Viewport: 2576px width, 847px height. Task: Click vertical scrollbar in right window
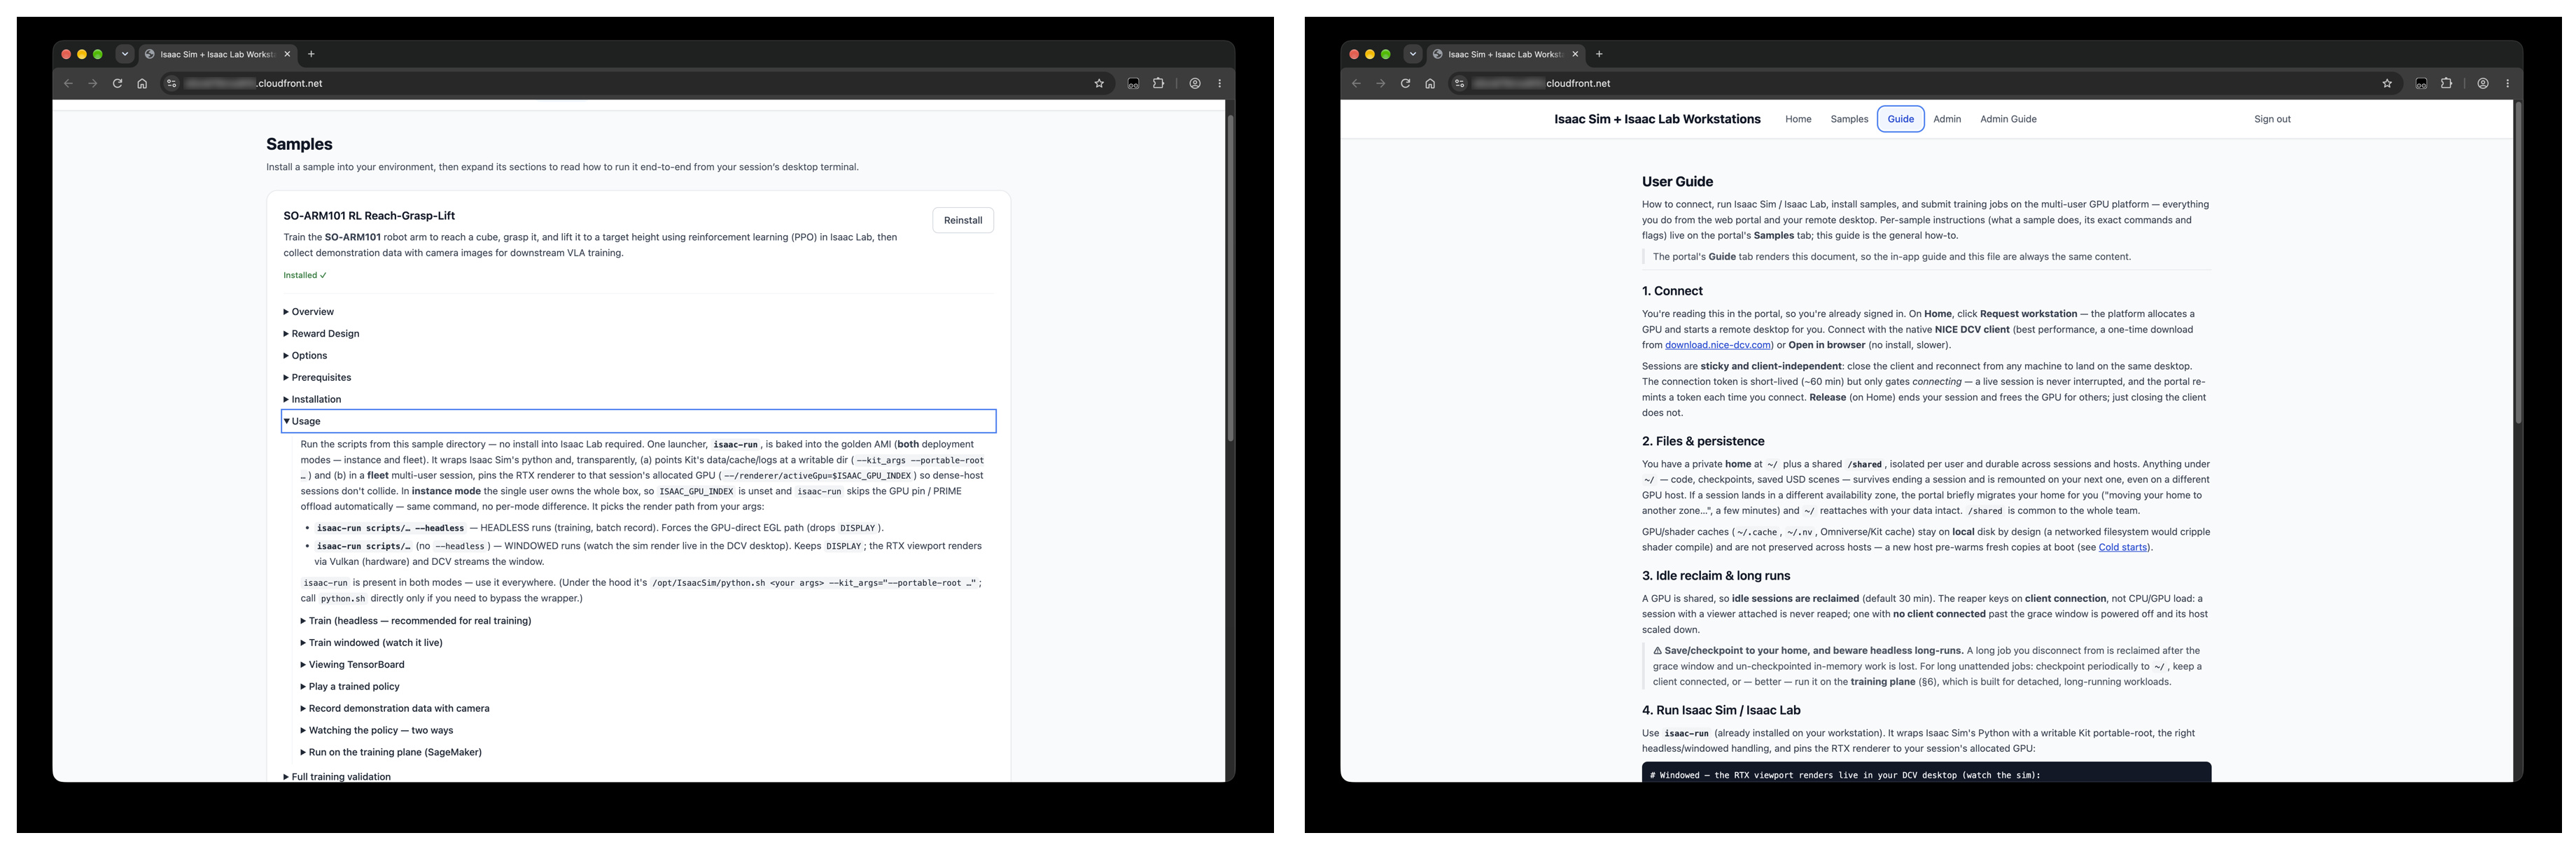click(x=2518, y=262)
